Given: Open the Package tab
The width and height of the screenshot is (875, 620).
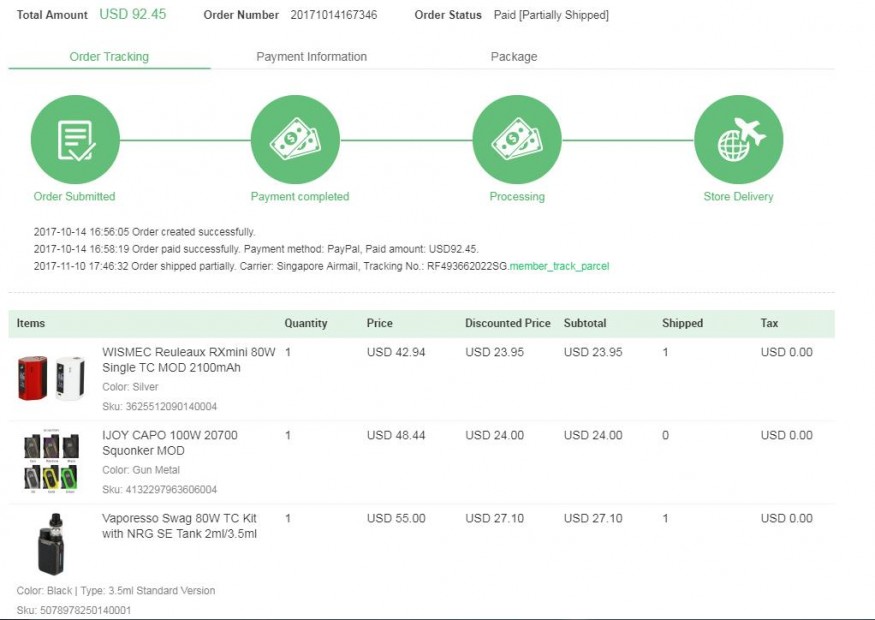Looking at the screenshot, I should [514, 57].
